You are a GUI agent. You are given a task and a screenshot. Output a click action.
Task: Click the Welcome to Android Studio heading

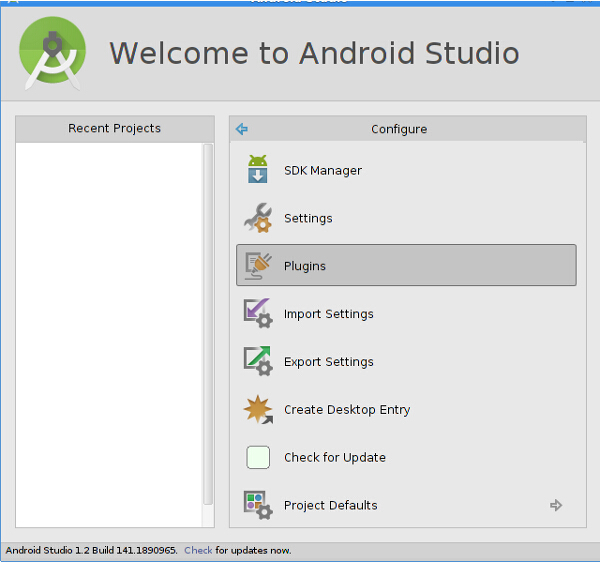click(314, 53)
